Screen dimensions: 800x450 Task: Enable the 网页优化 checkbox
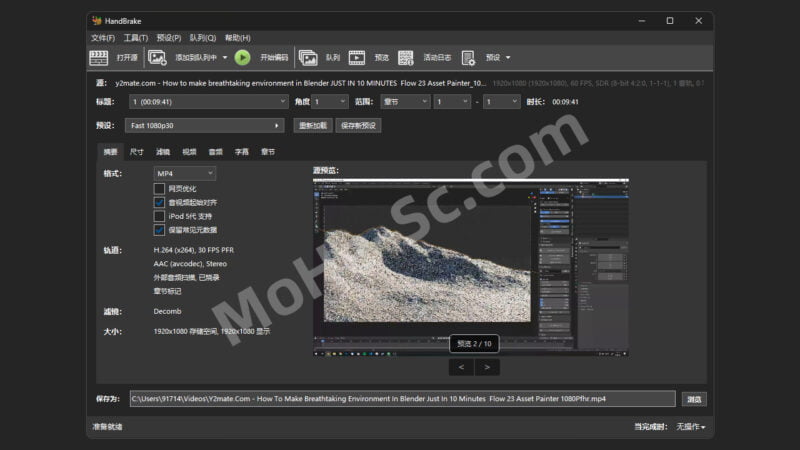(x=159, y=189)
